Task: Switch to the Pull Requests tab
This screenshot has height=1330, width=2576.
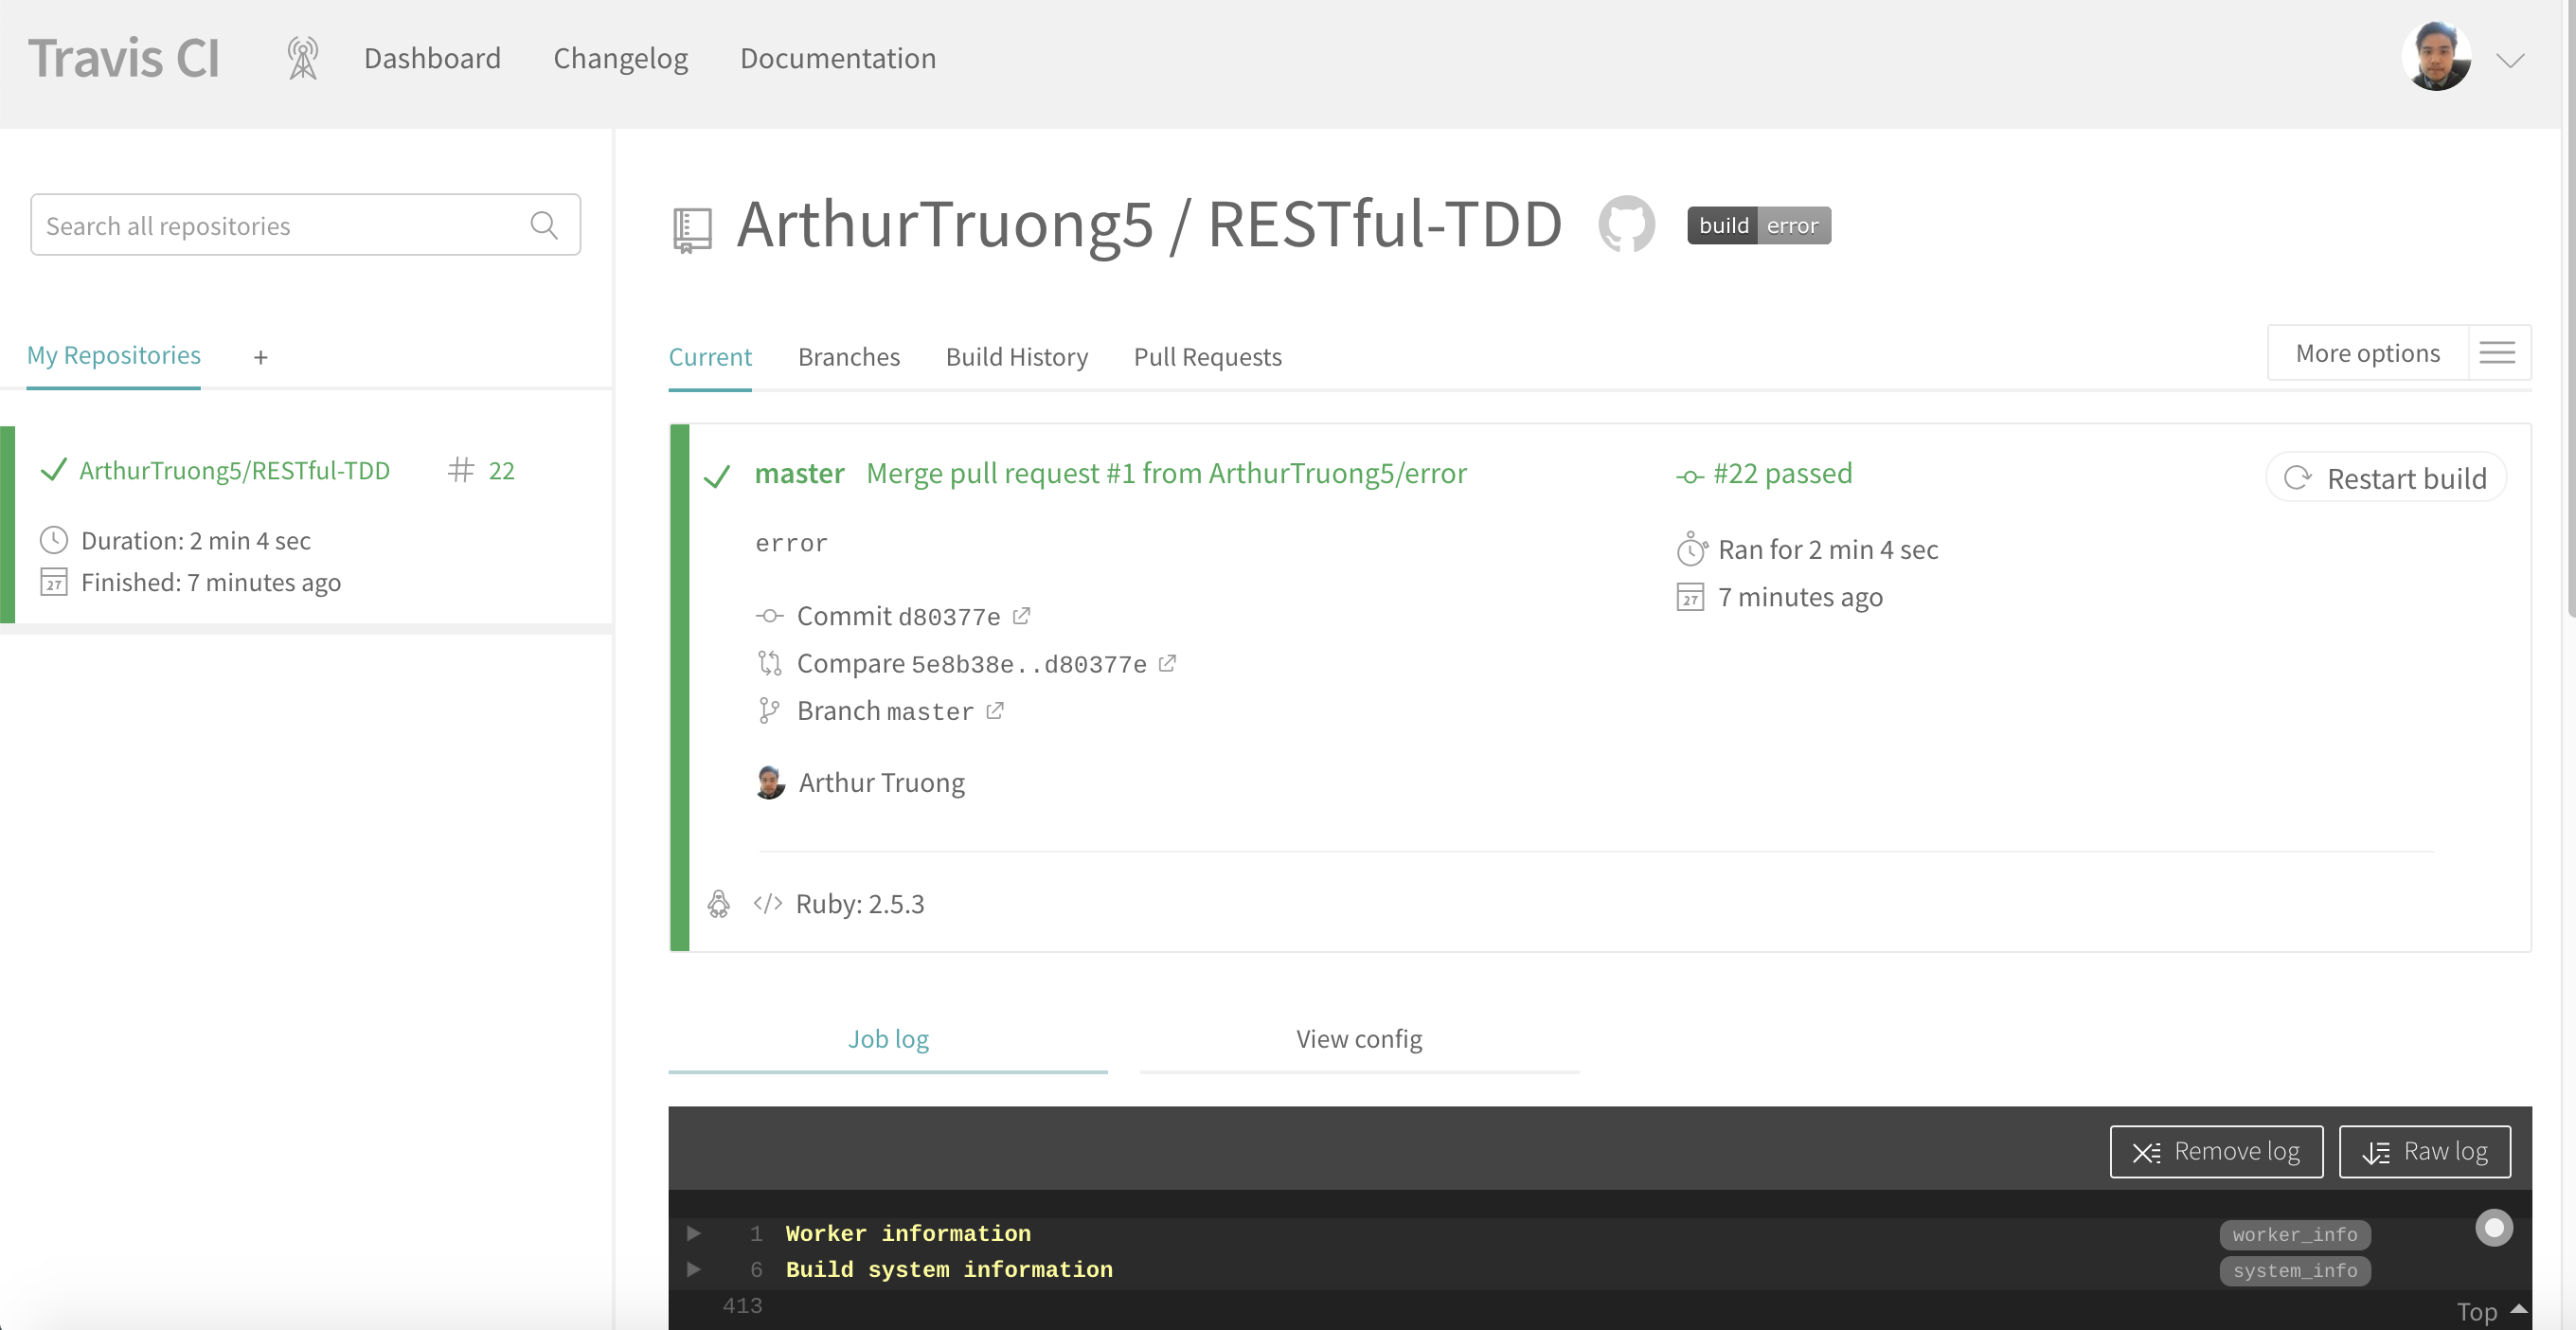Action: [1207, 356]
